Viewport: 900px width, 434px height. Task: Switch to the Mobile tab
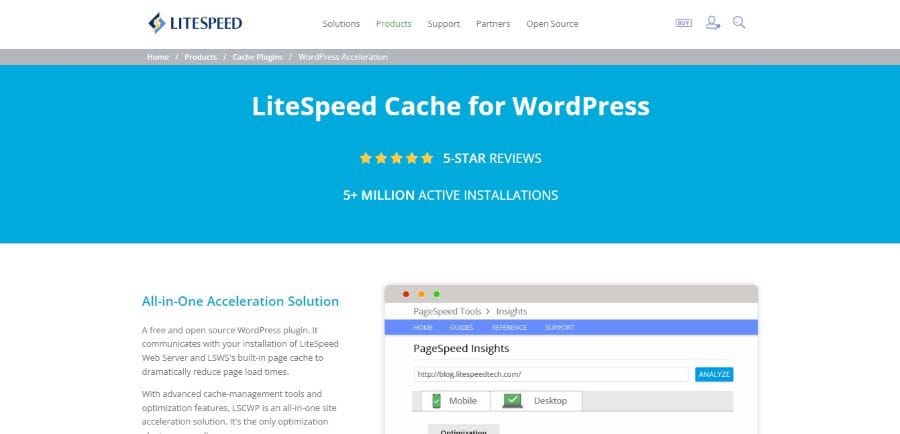click(x=456, y=401)
